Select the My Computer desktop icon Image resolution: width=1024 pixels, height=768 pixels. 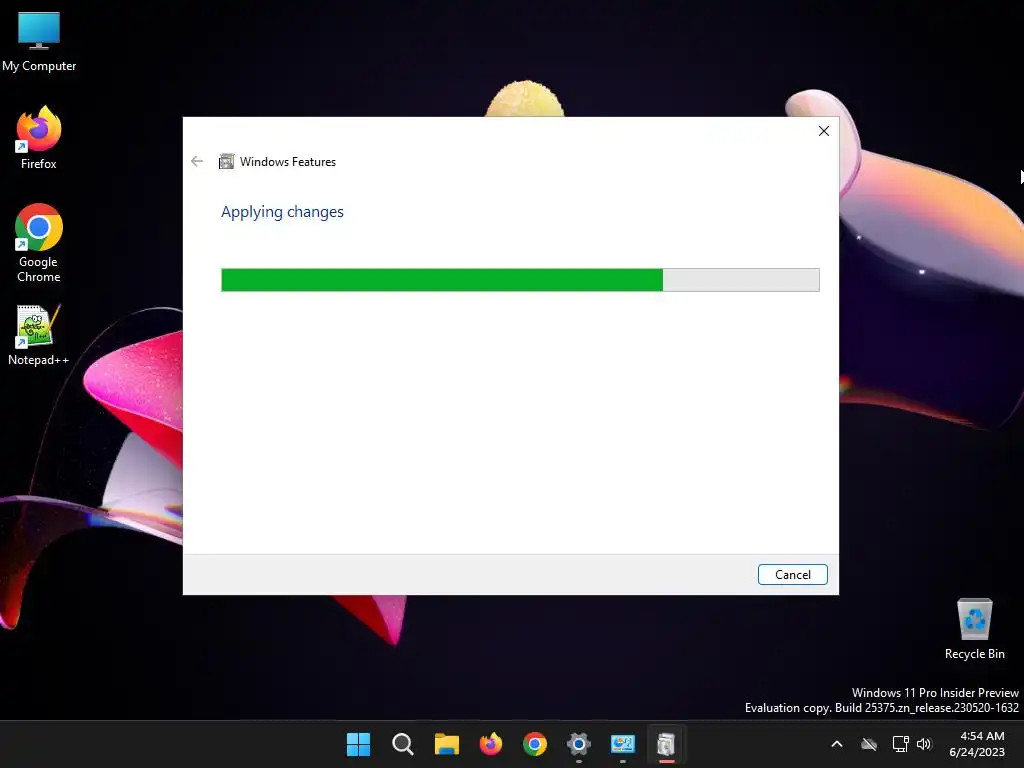click(39, 42)
